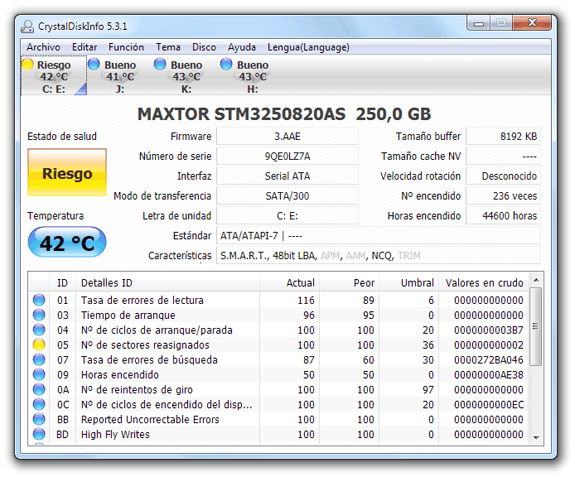Click the Características field with S.M.A.R.T.

[378, 255]
